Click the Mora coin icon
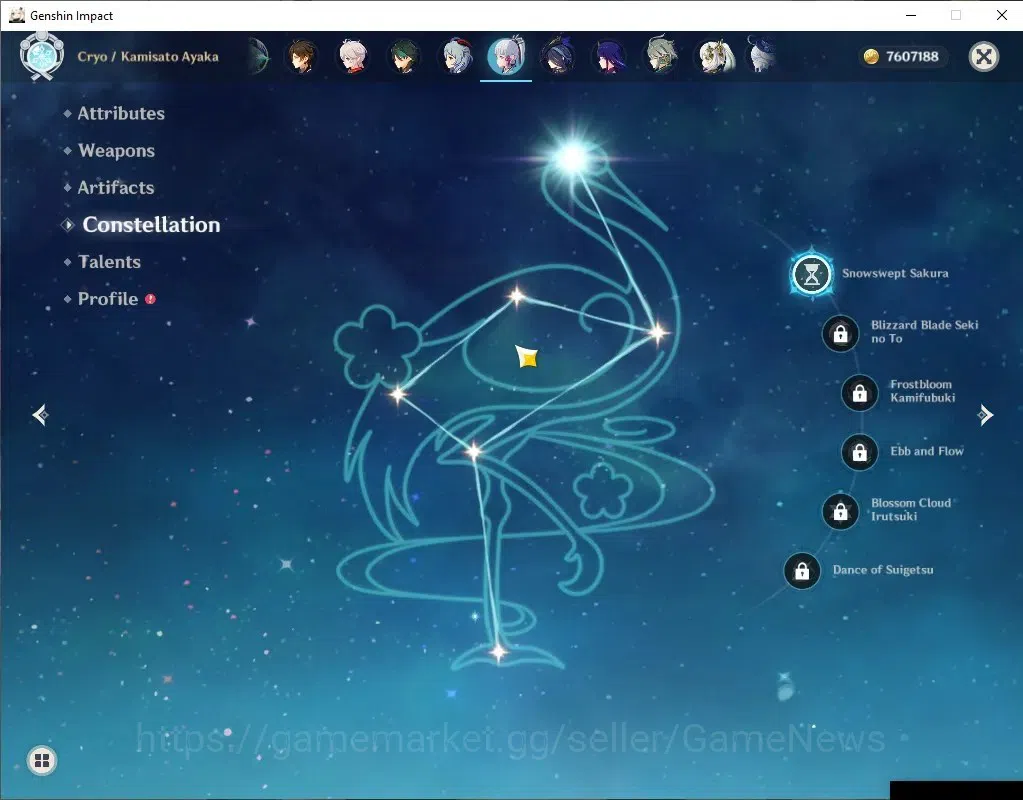 (x=871, y=57)
